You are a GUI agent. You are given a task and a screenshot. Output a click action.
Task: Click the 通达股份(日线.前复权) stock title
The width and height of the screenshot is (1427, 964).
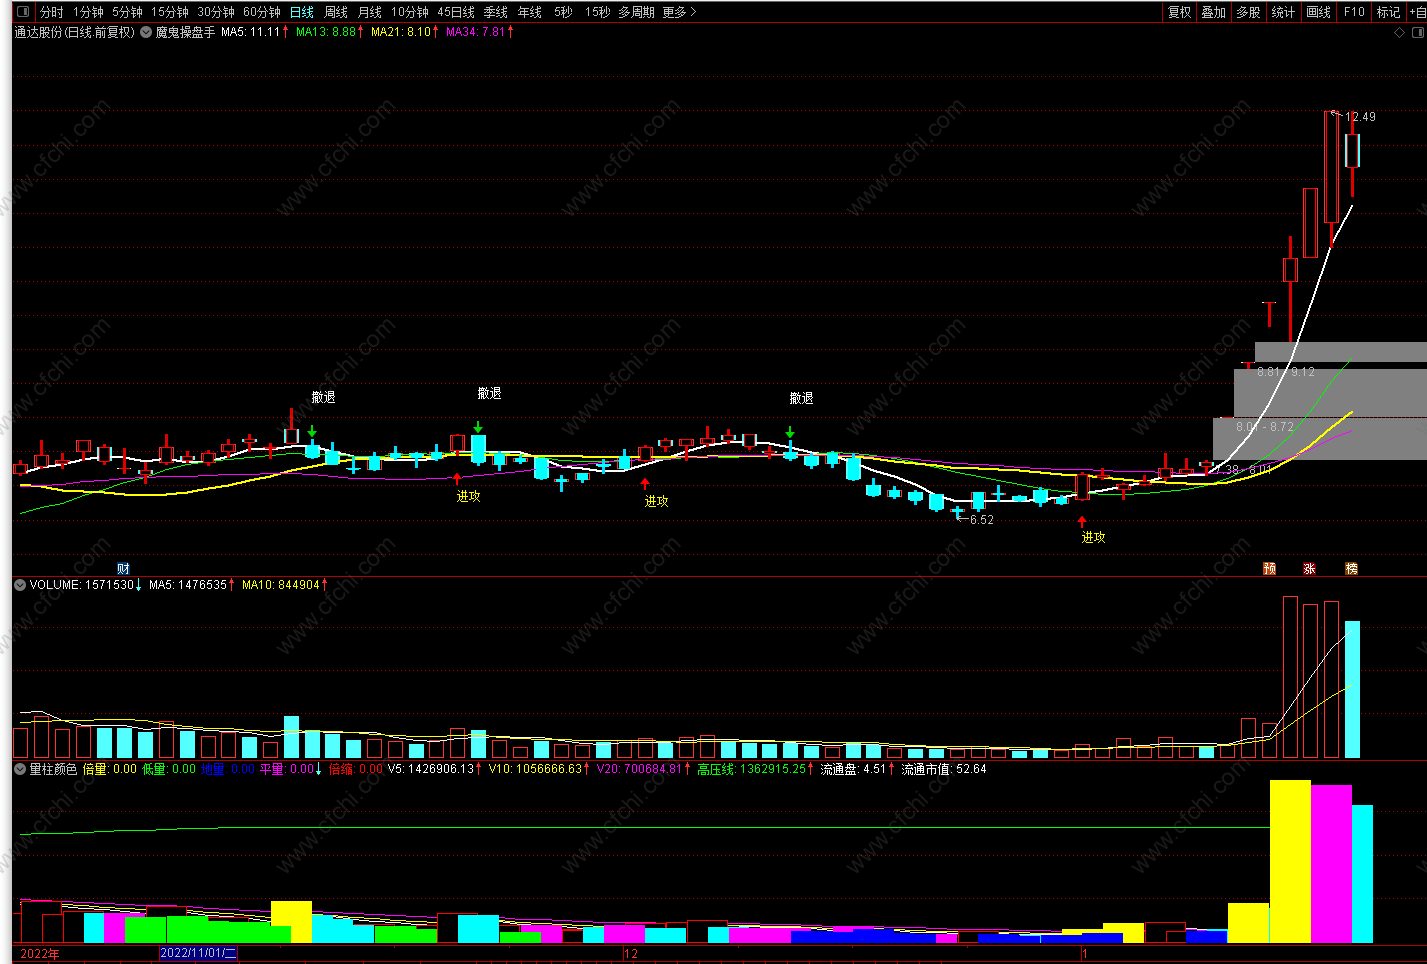74,32
